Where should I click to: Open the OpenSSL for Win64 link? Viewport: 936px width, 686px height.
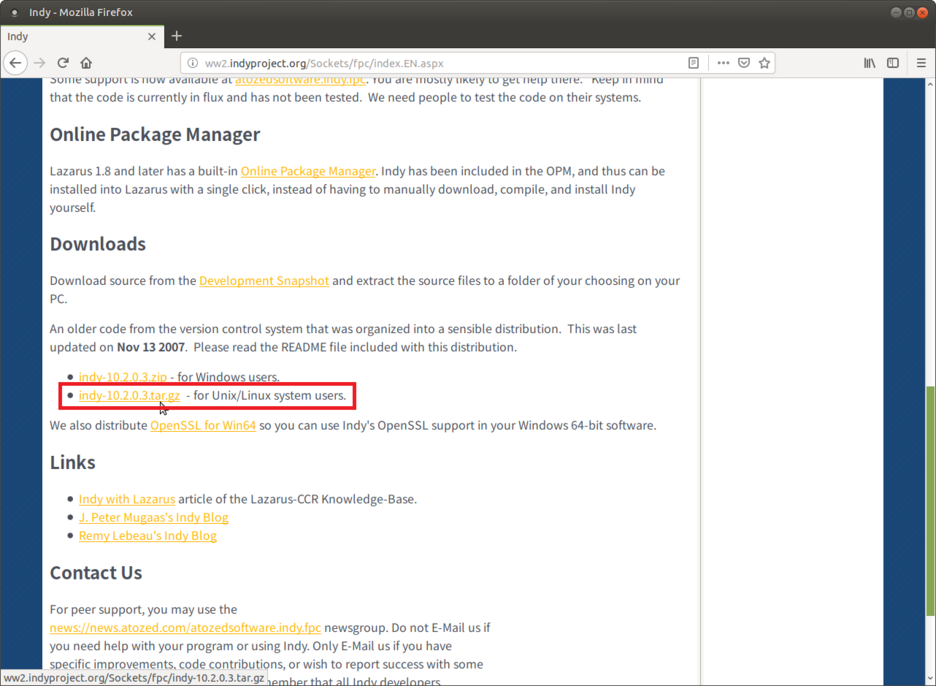[203, 425]
